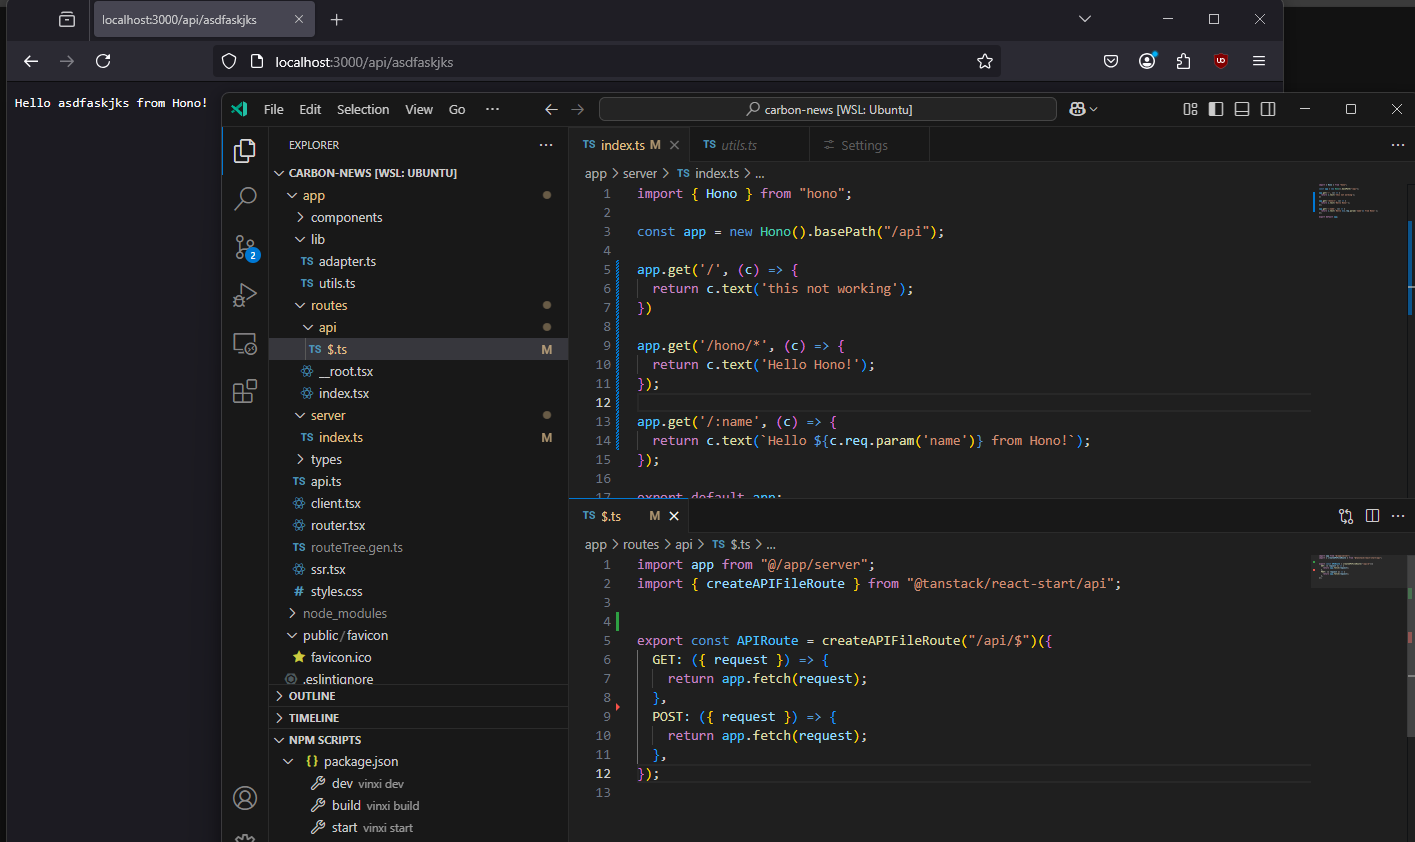
Task: Toggle the bottom panel visibility
Action: click(x=1242, y=109)
